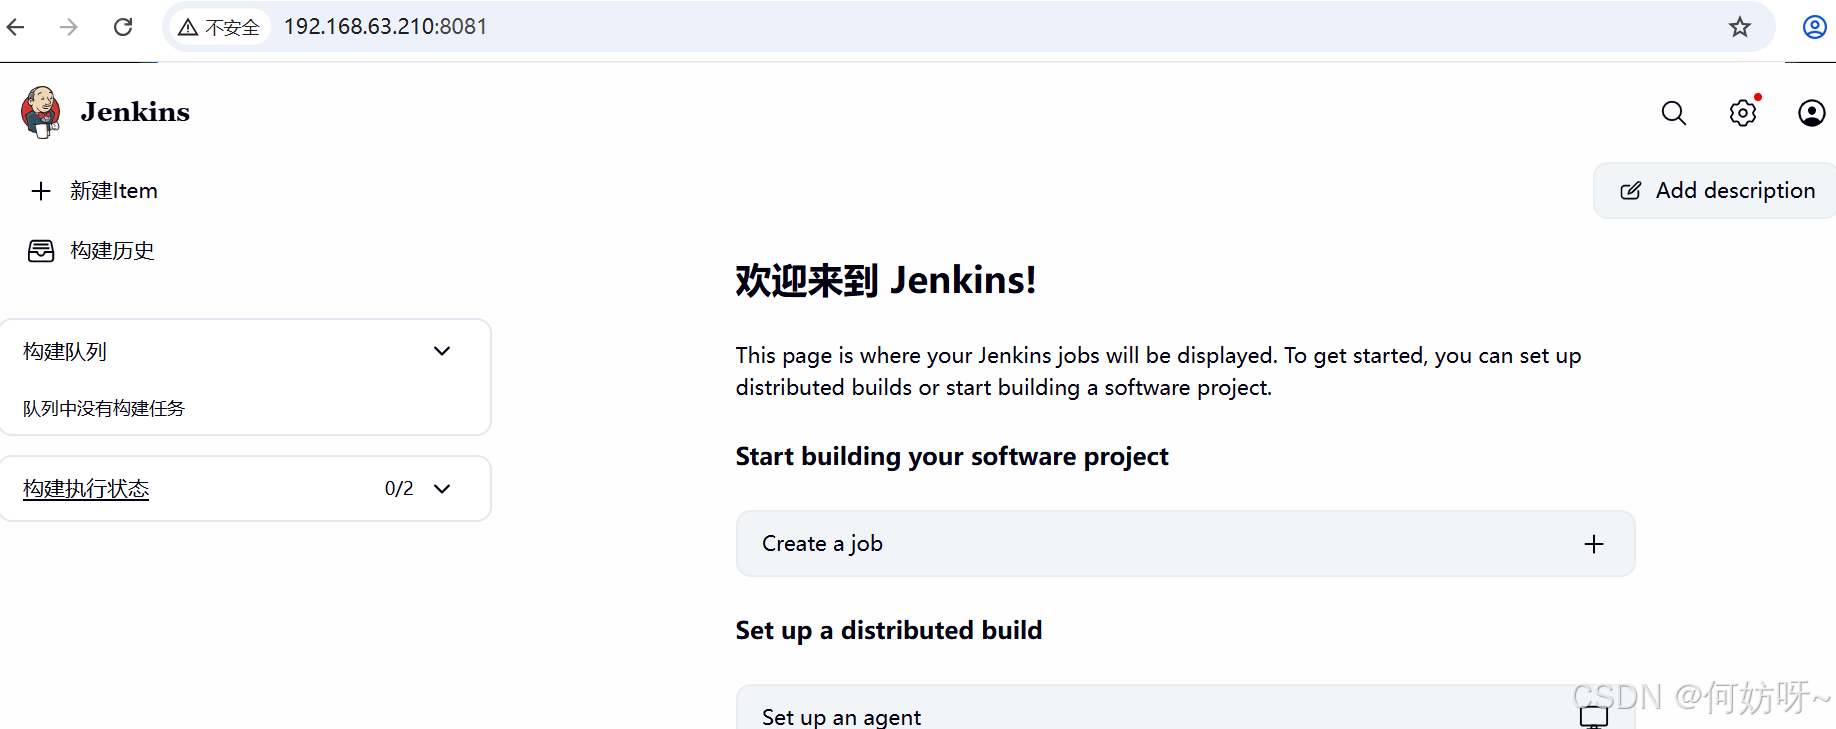1836x729 pixels.
Task: Click the build history tray icon
Action: (41, 251)
